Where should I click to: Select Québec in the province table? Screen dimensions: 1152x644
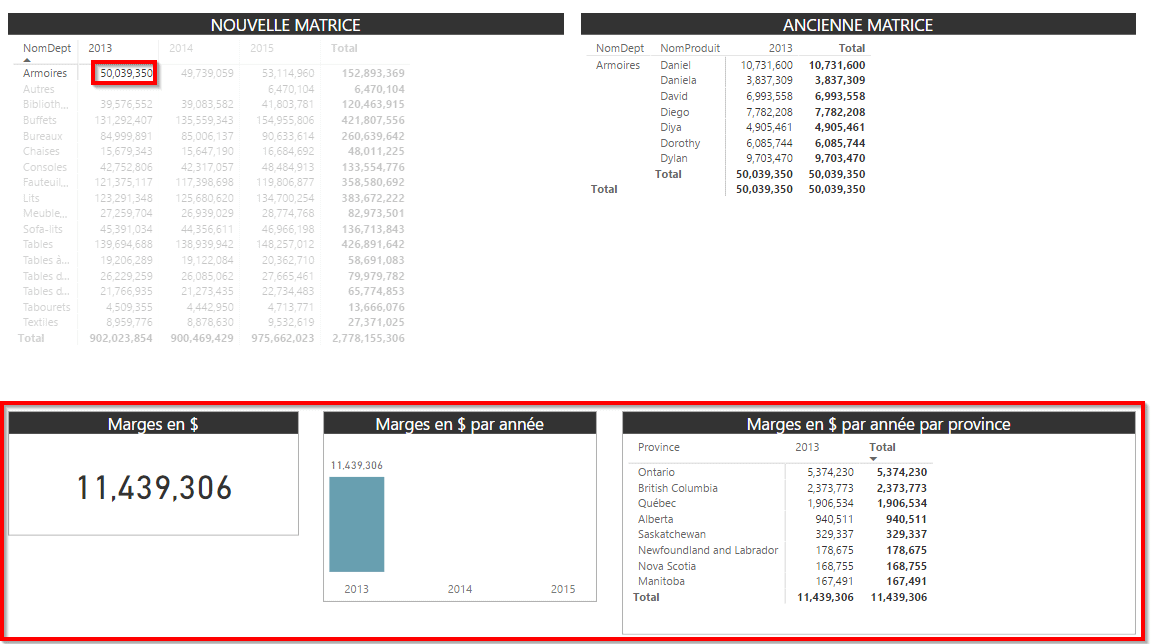click(656, 503)
